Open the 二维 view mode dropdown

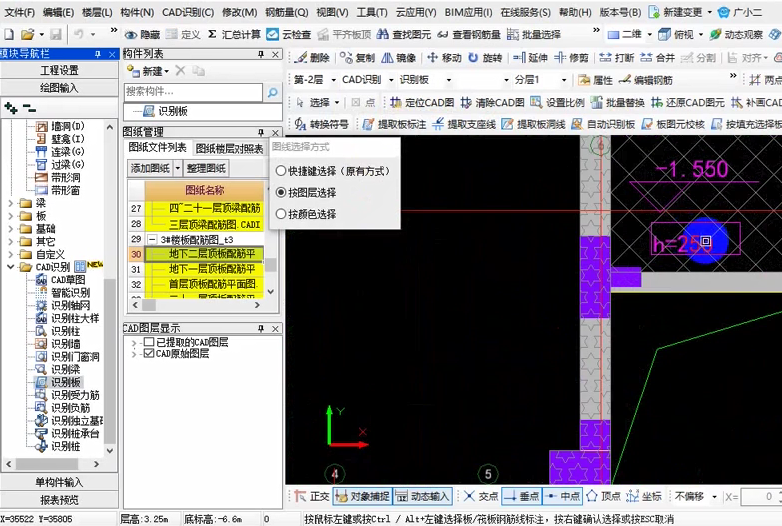[x=649, y=34]
